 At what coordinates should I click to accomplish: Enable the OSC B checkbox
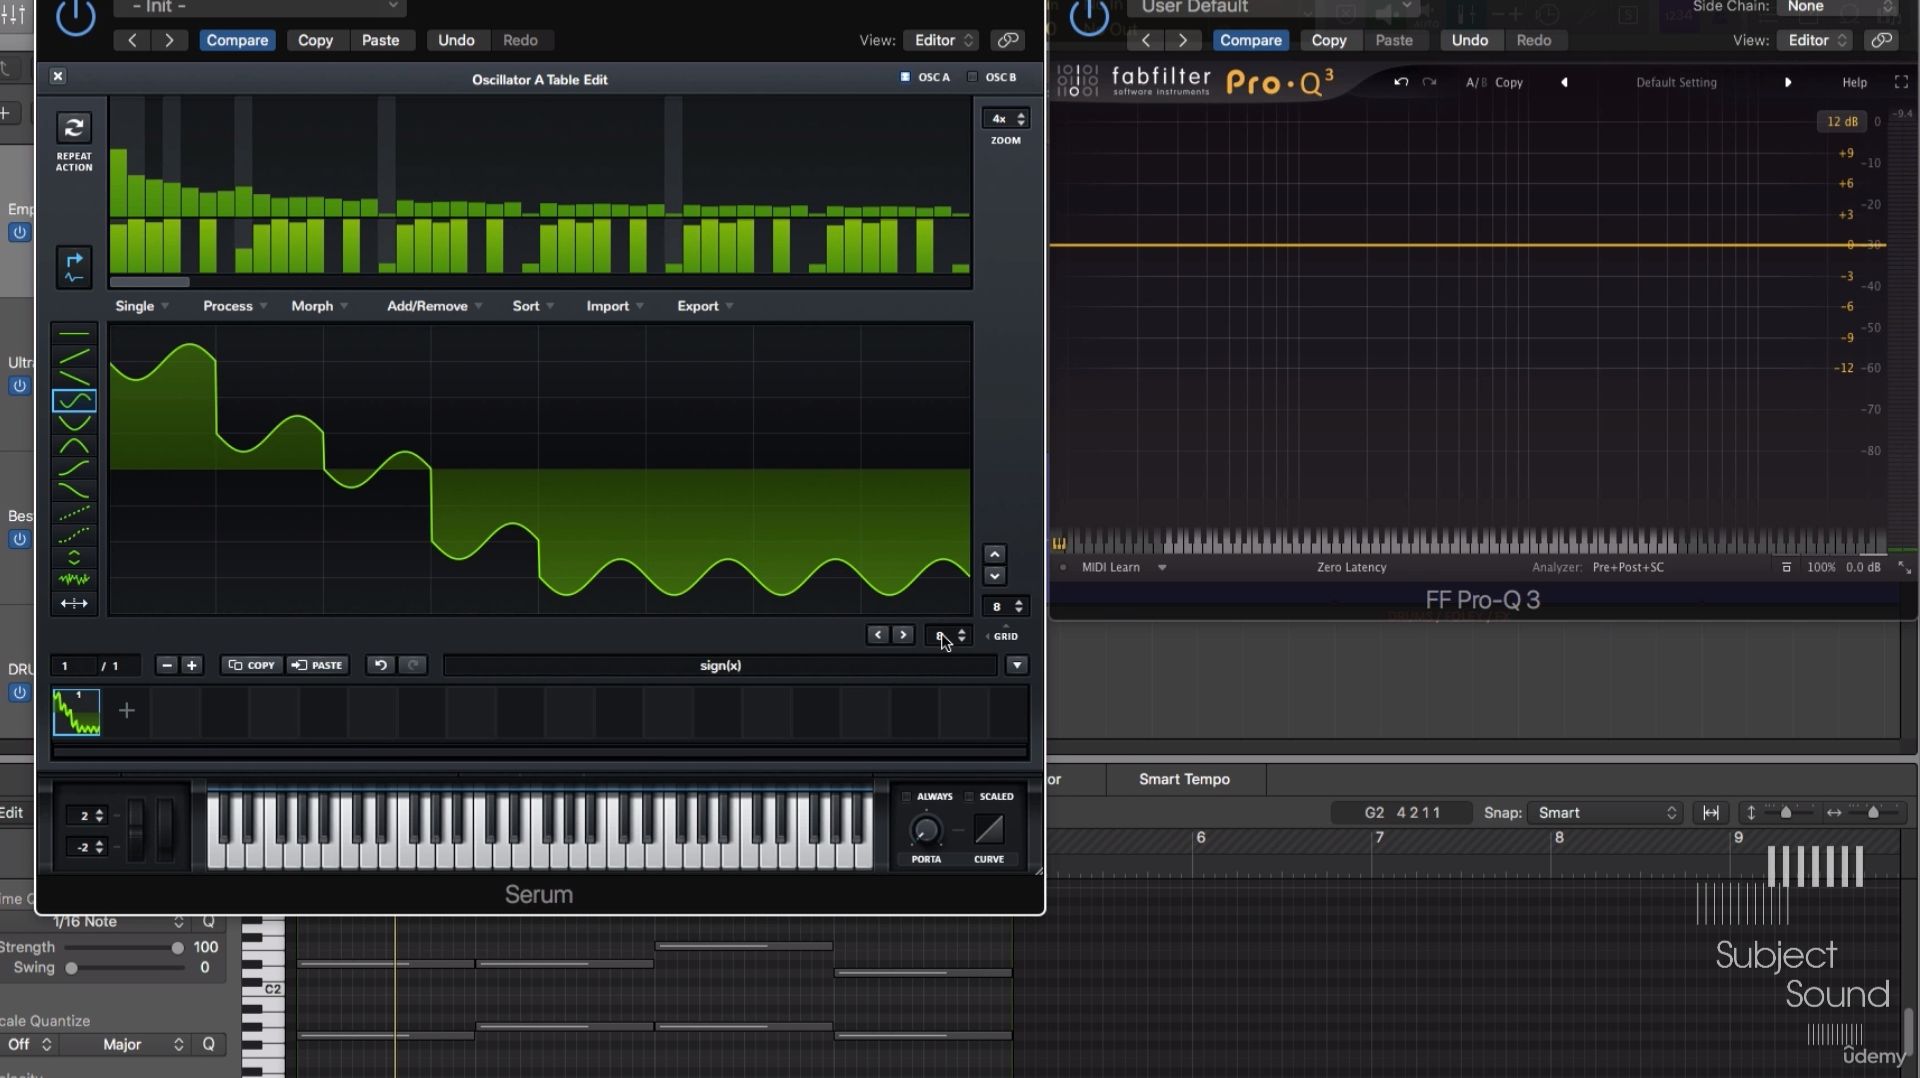(x=971, y=76)
